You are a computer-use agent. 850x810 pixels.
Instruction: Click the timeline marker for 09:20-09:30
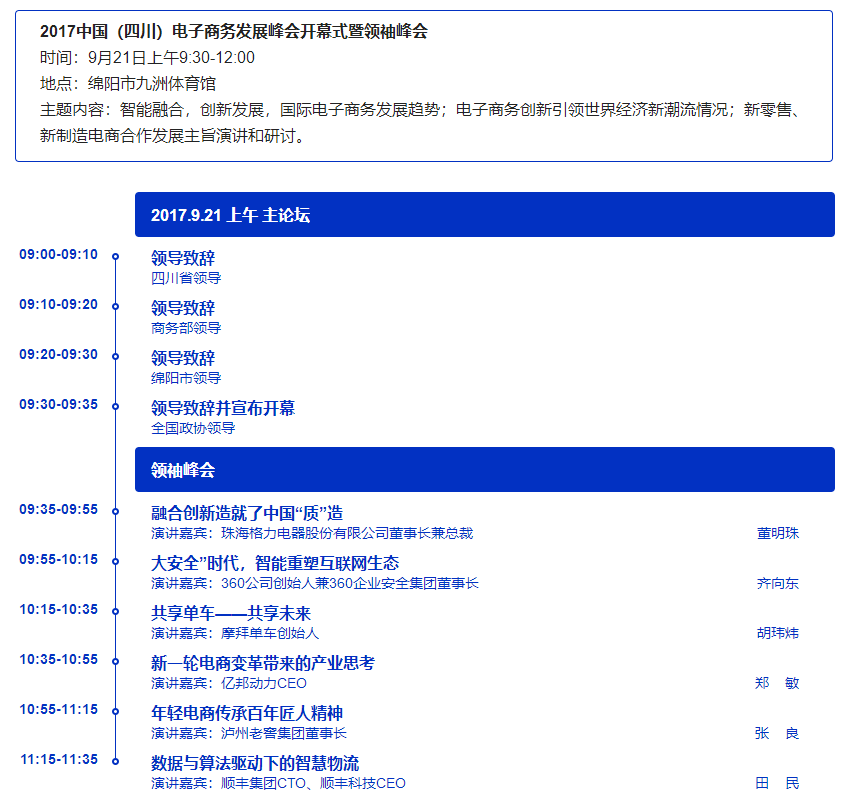[115, 356]
